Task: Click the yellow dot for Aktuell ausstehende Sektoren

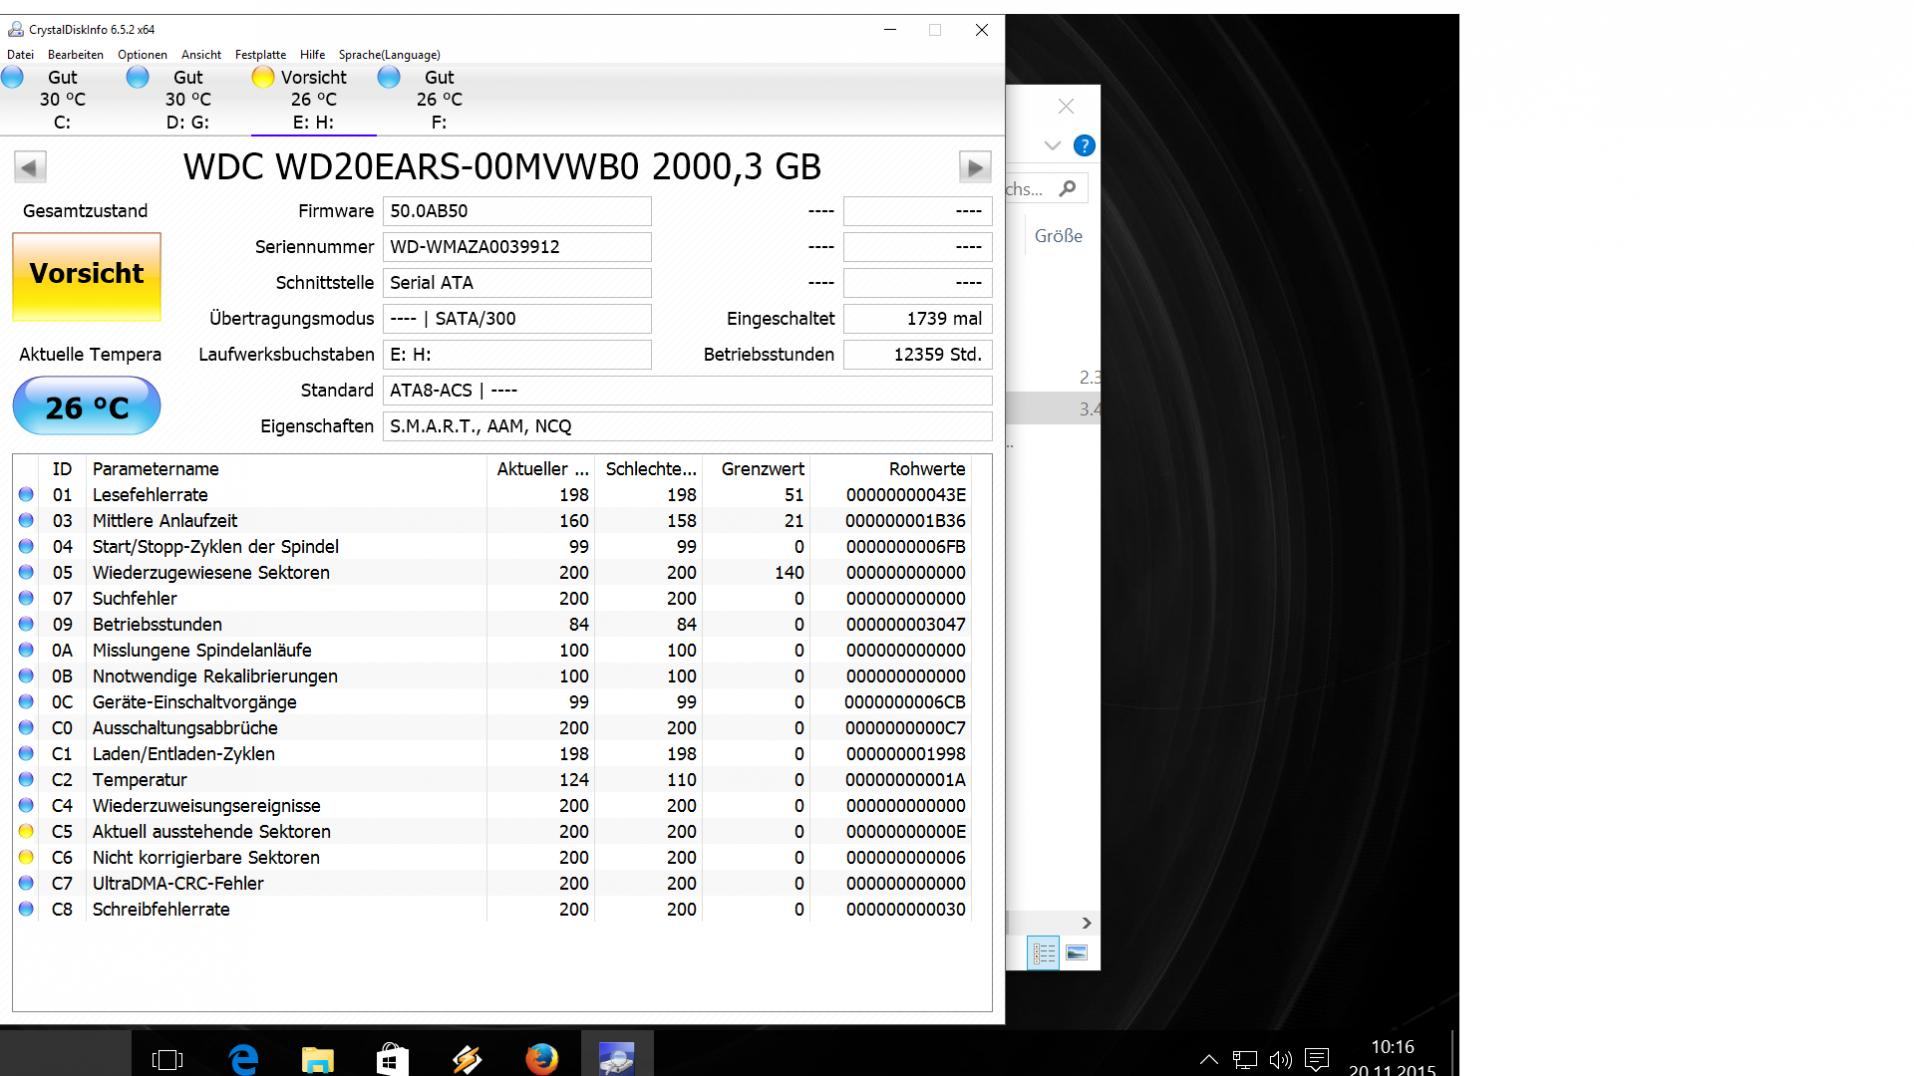Action: [x=26, y=832]
